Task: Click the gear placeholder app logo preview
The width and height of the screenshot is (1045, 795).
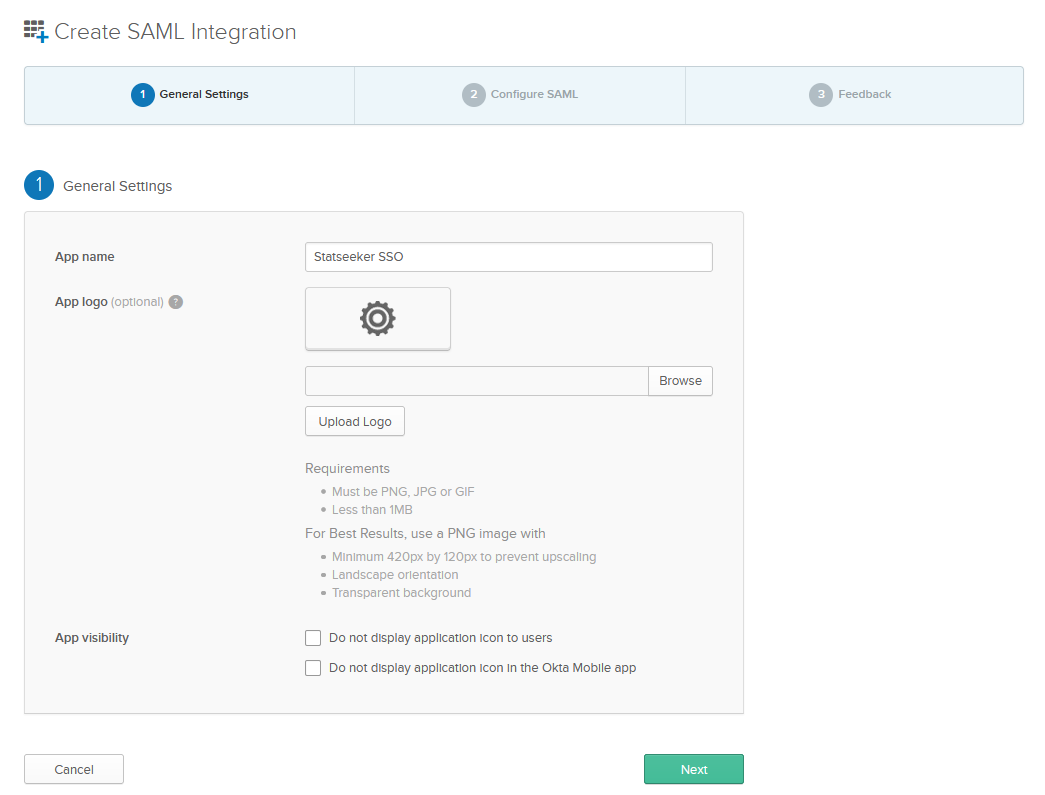Action: pos(377,319)
